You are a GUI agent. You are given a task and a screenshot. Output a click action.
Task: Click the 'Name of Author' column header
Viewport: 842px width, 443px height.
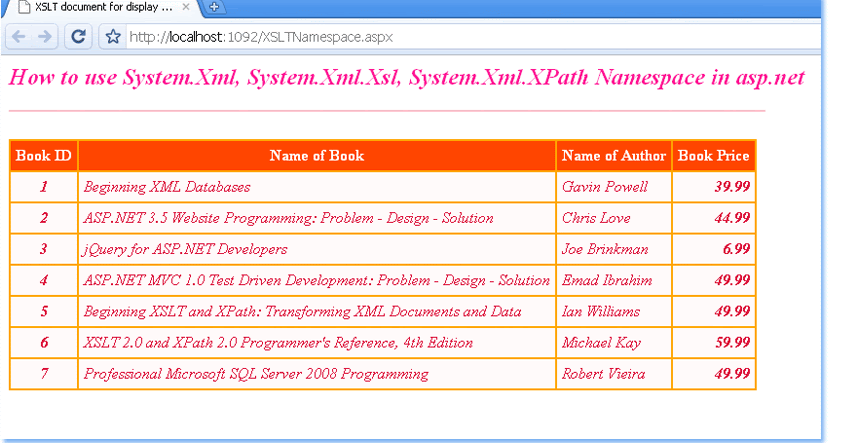(614, 156)
